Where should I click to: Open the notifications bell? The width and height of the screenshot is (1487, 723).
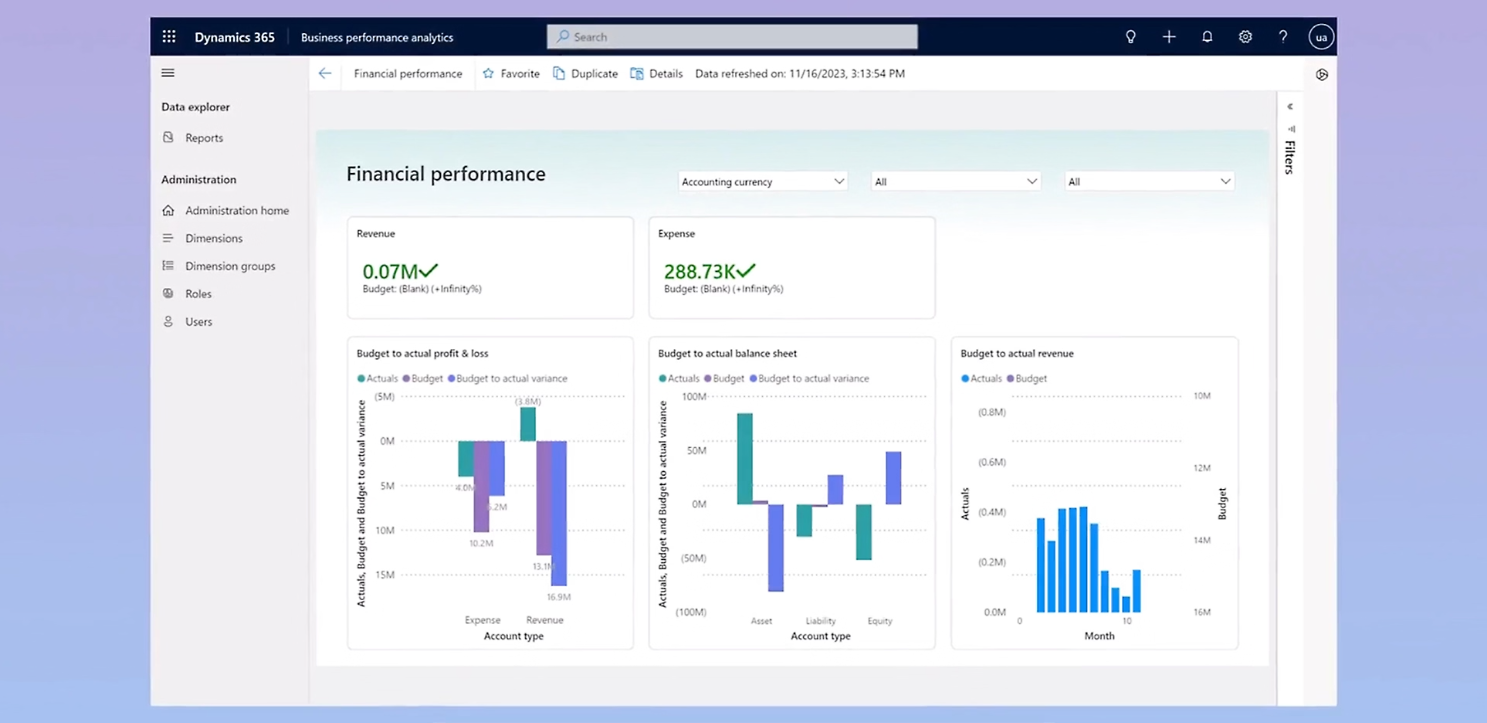tap(1207, 37)
